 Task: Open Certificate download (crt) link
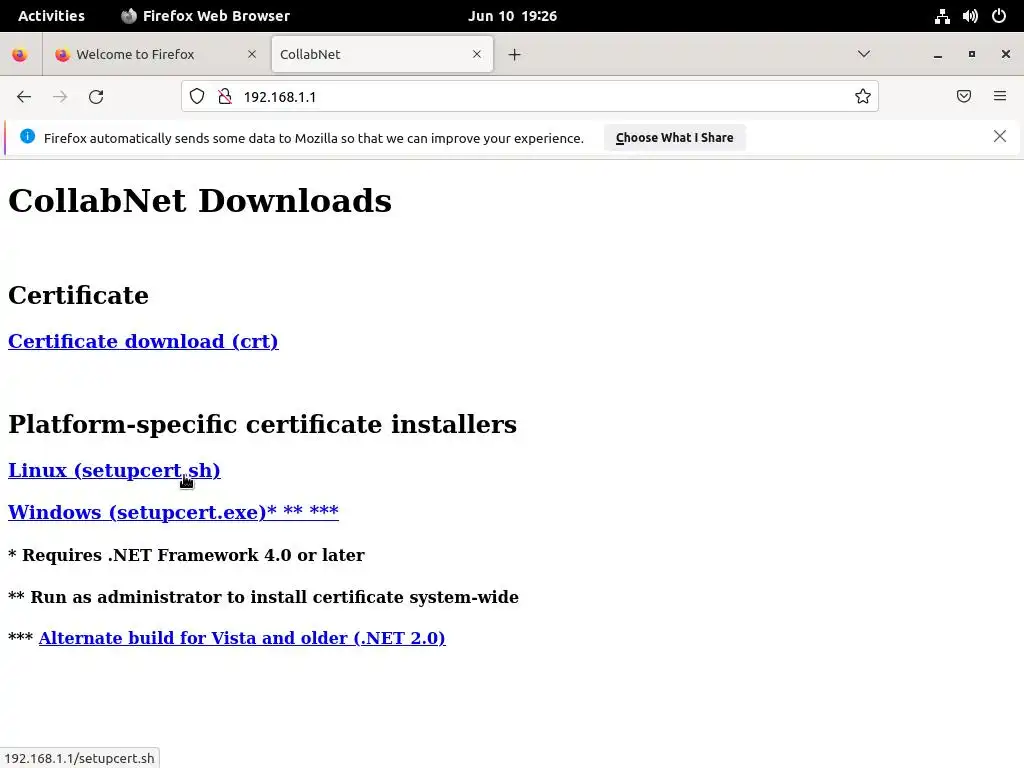point(143,342)
